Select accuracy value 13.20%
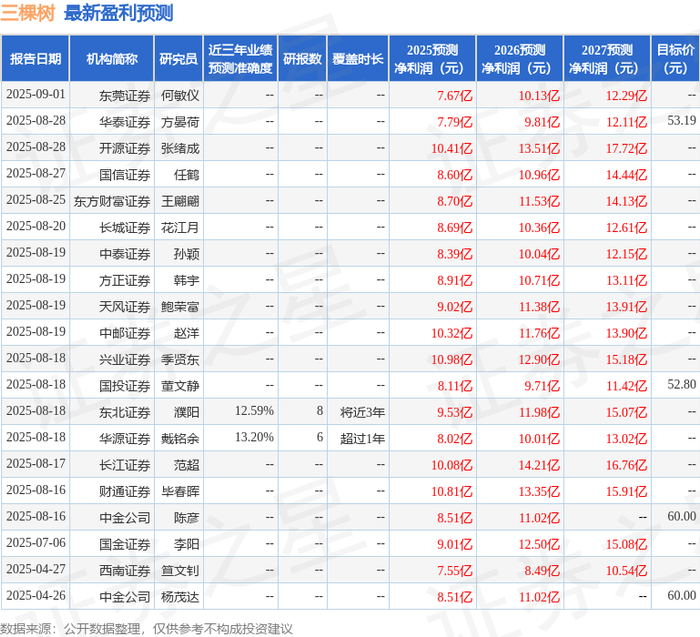This screenshot has width=700, height=637. 254,437
